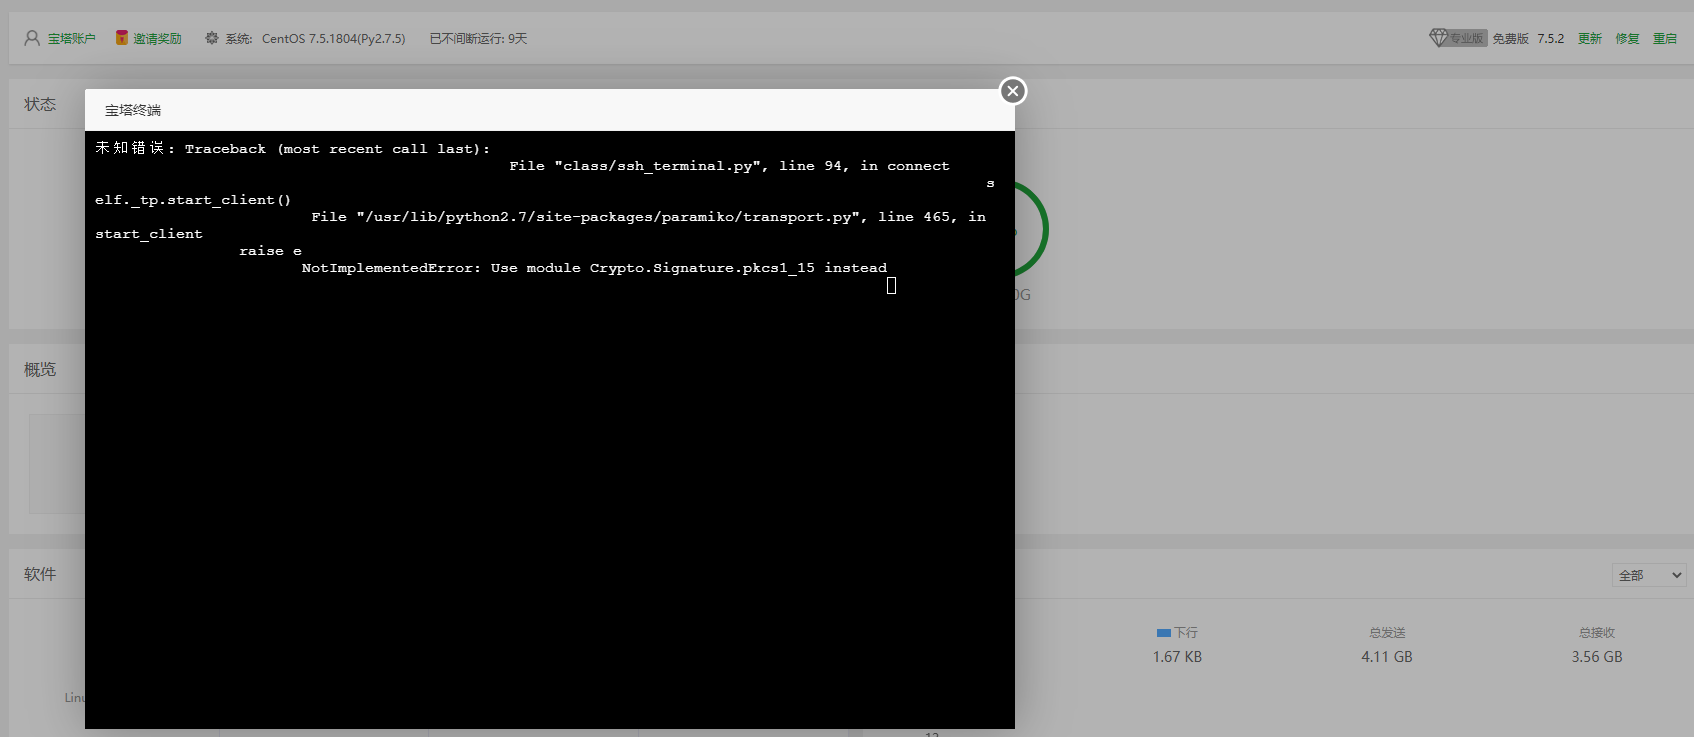Click the 宝塔终端 dialog title
Screen dimensions: 1694x737
(x=133, y=110)
